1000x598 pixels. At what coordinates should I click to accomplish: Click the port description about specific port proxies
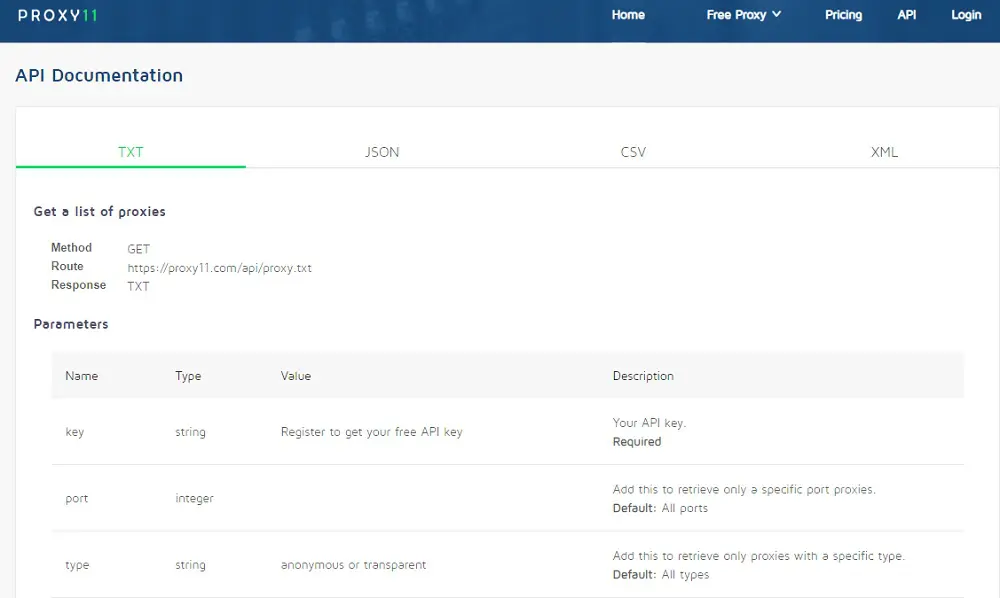(744, 489)
